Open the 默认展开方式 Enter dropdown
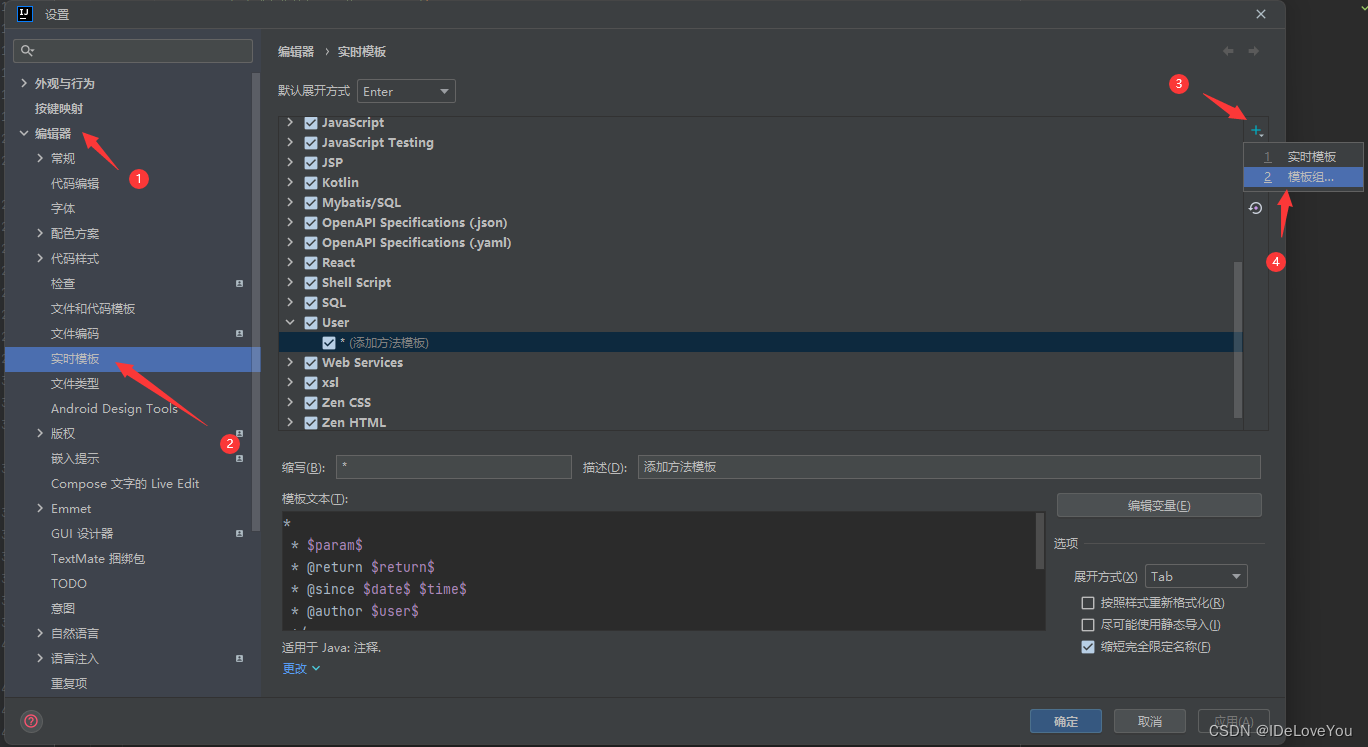Viewport: 1368px width, 747px height. tap(406, 91)
